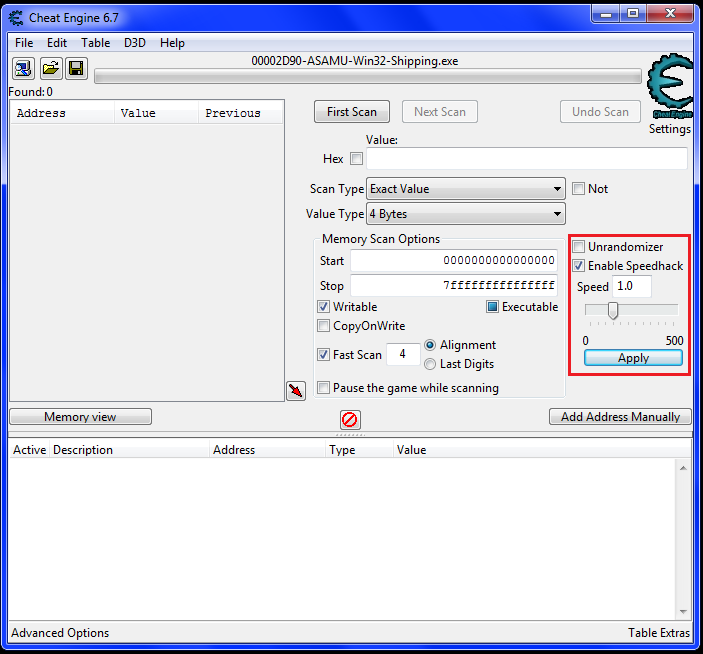Click the address table scroll down arrow
The image size is (703, 654).
pos(683,612)
